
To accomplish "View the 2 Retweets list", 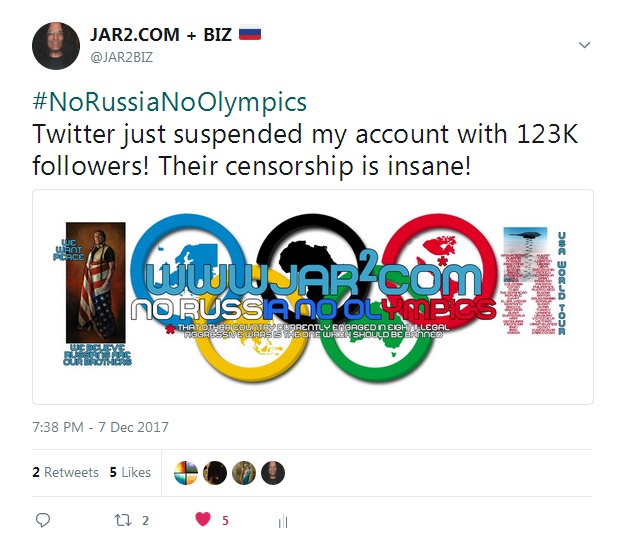I will pos(66,472).
